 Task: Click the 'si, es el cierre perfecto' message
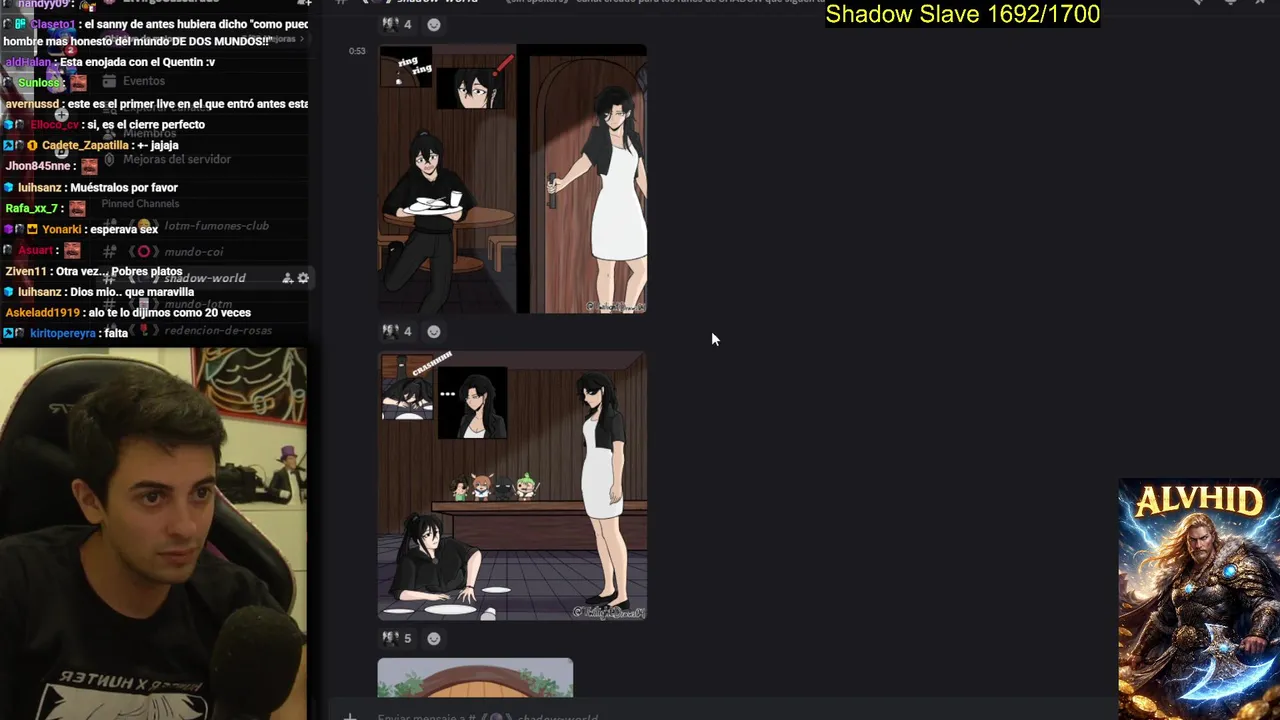pyautogui.click(x=146, y=124)
